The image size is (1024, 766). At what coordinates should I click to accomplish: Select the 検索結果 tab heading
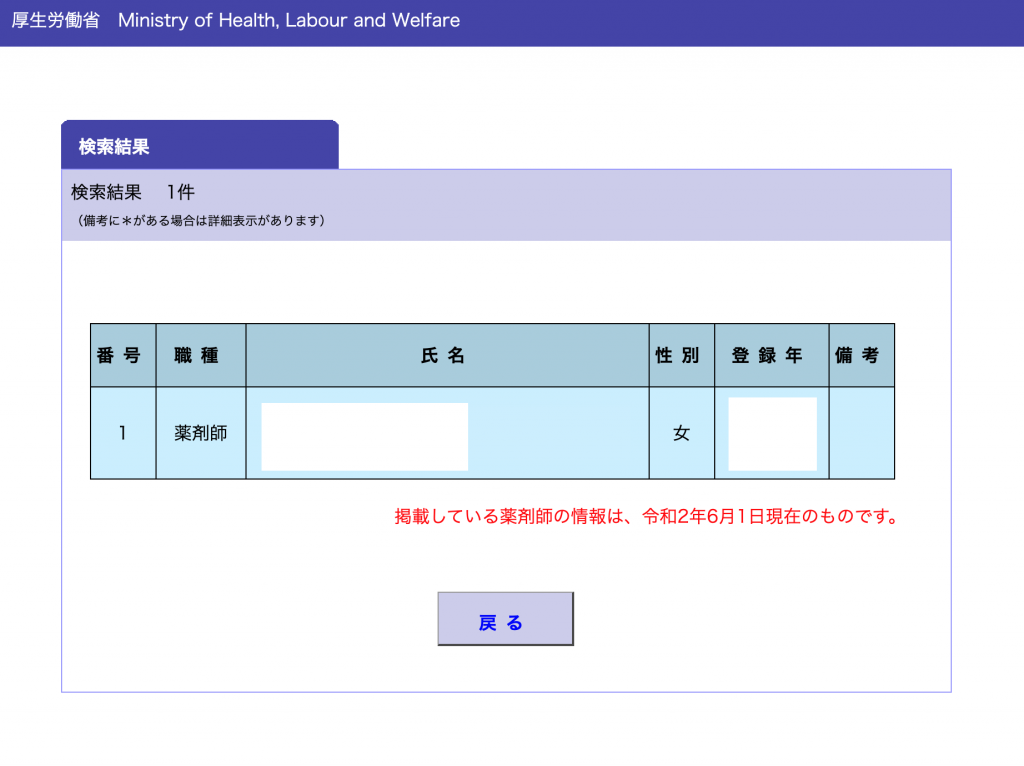click(114, 147)
